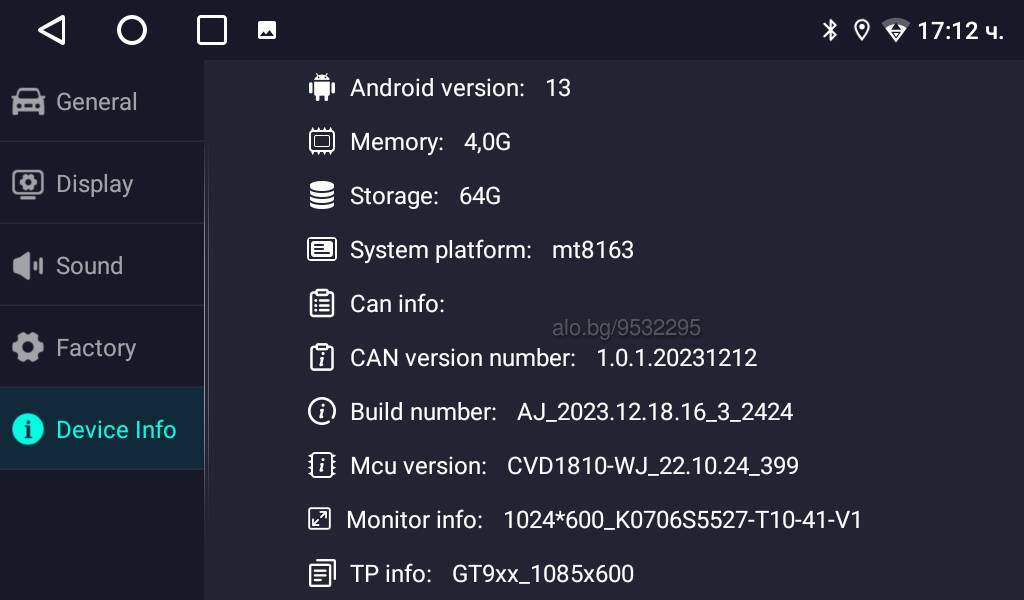
Task: Tap the Monitor info label
Action: pyautogui.click(x=415, y=520)
